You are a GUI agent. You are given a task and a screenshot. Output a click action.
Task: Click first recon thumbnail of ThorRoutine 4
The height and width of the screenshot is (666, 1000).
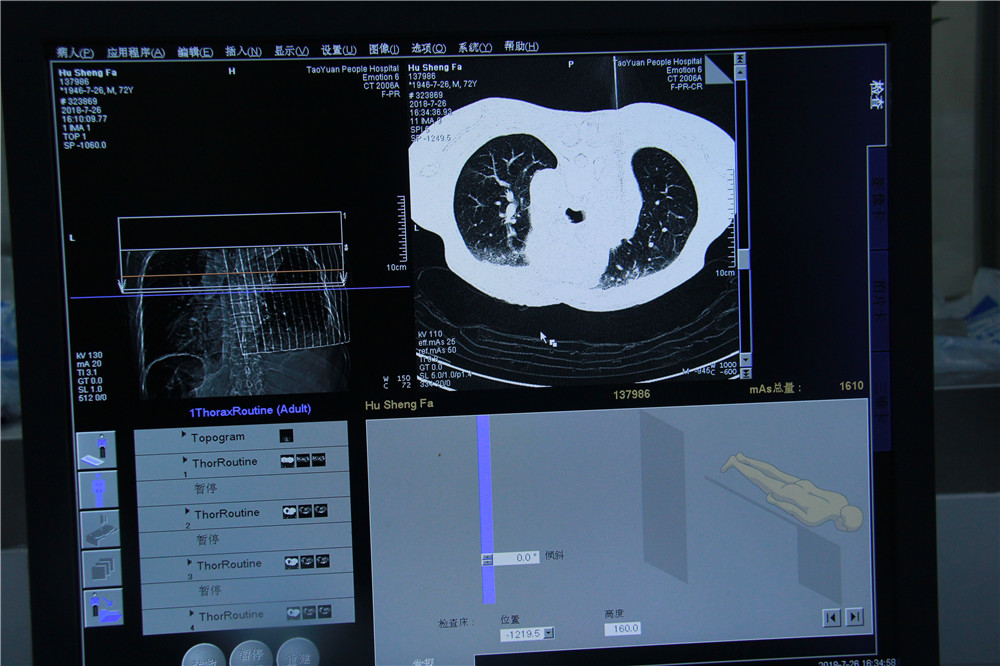(293, 613)
